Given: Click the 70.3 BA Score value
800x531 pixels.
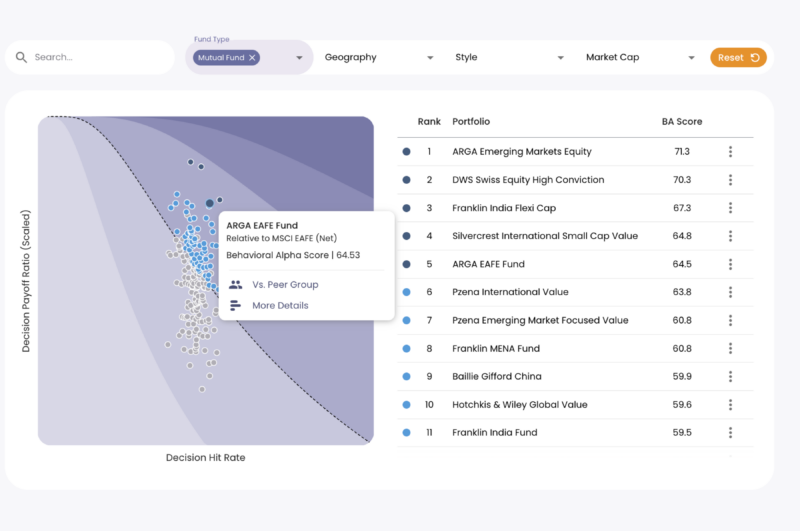Looking at the screenshot, I should (x=682, y=180).
